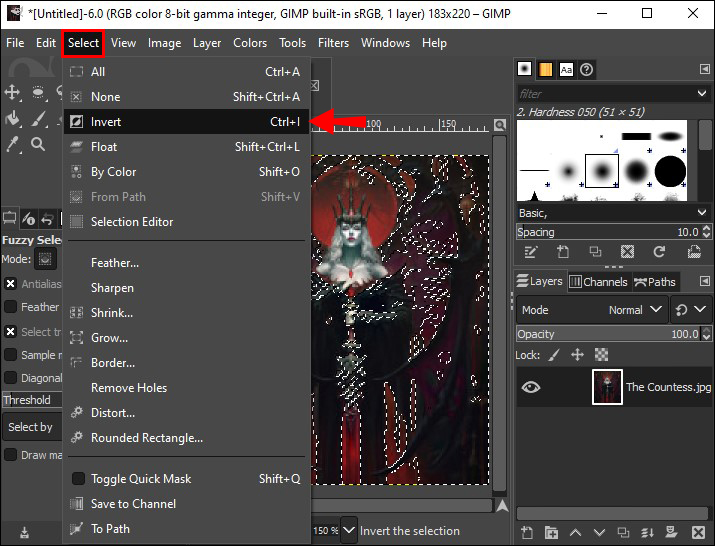Image resolution: width=715 pixels, height=546 pixels.
Task: Click Invert in the Select menu
Action: pyautogui.click(x=187, y=122)
